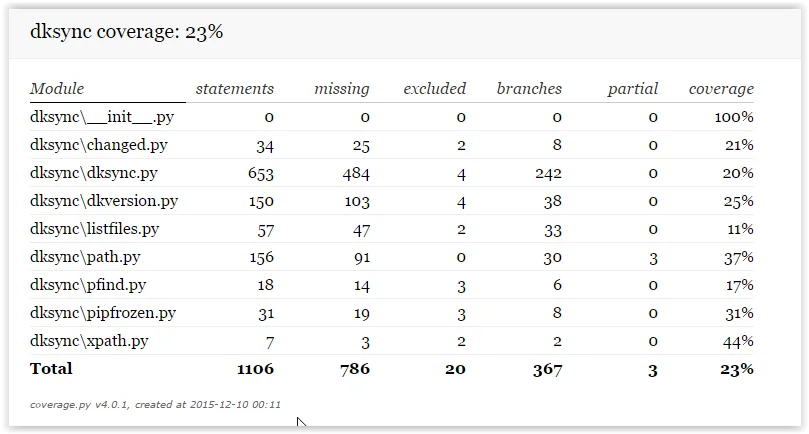Open the dksync\dksync.py module link
This screenshot has height=434, width=809.
93,173
